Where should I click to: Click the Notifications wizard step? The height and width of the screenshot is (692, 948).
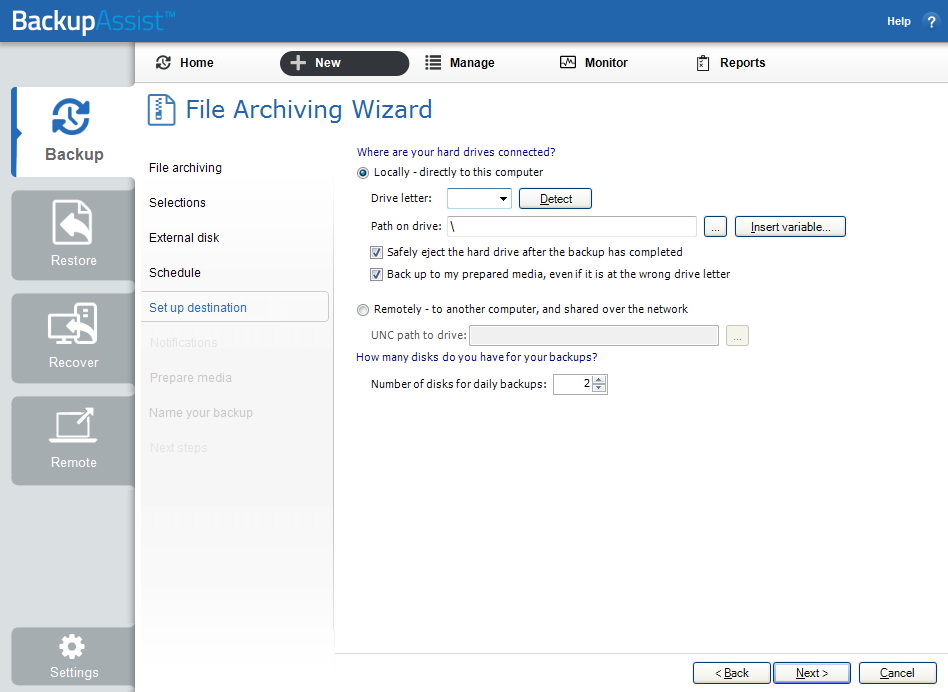[183, 343]
